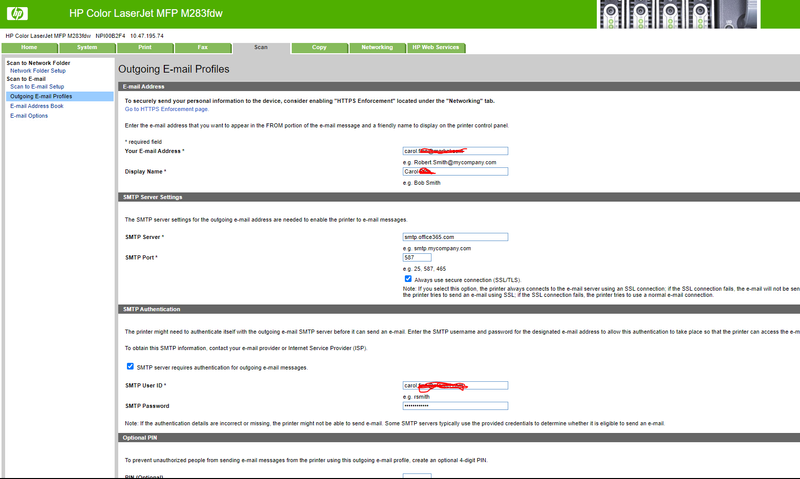Click the e.g. smtp.mycompany.com hint
Viewport: 800px width, 479px height.
coord(437,248)
